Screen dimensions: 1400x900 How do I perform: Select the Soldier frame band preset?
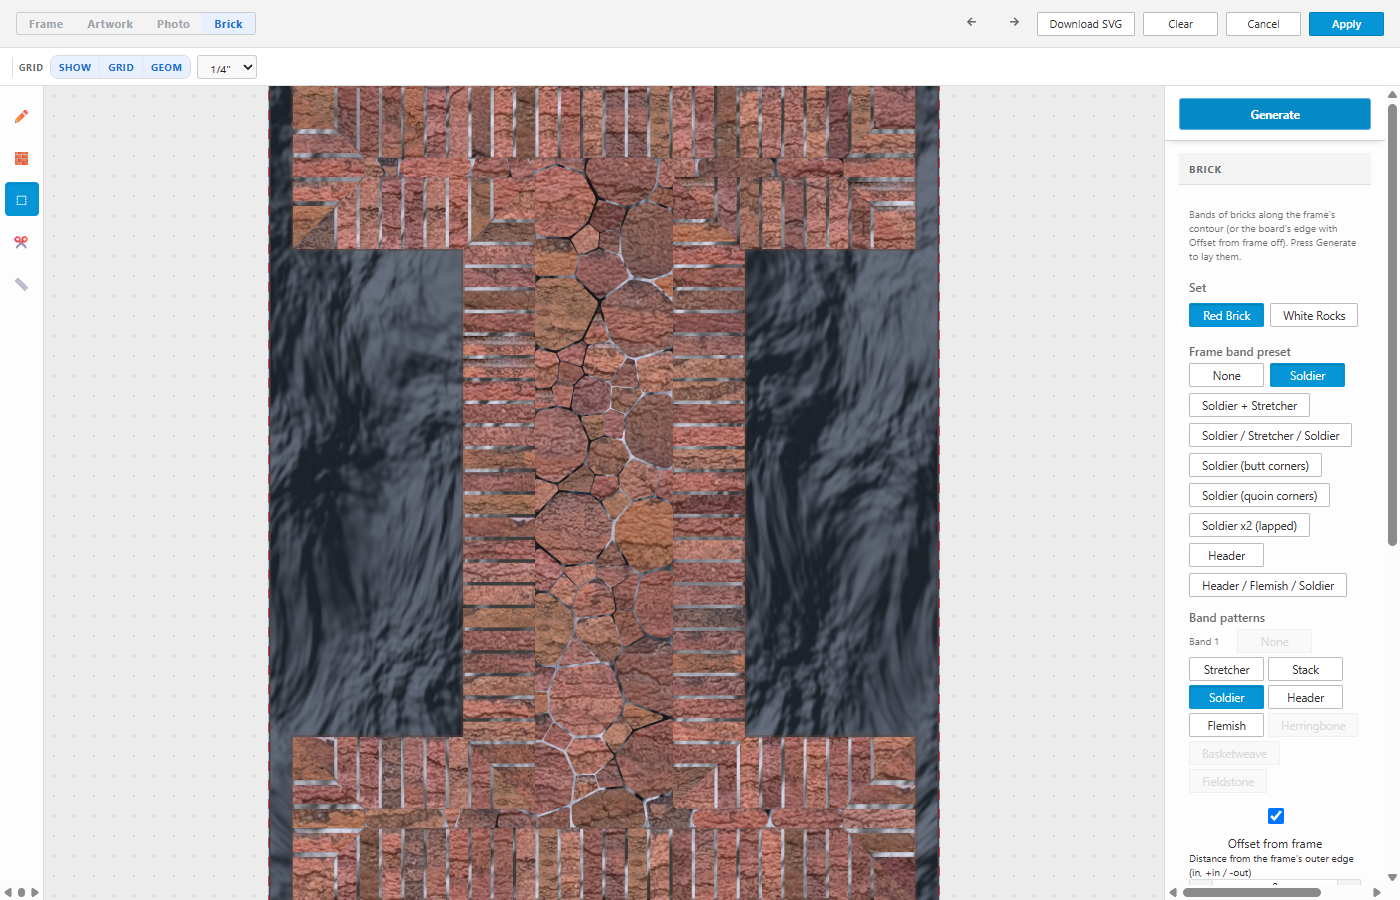point(1307,375)
